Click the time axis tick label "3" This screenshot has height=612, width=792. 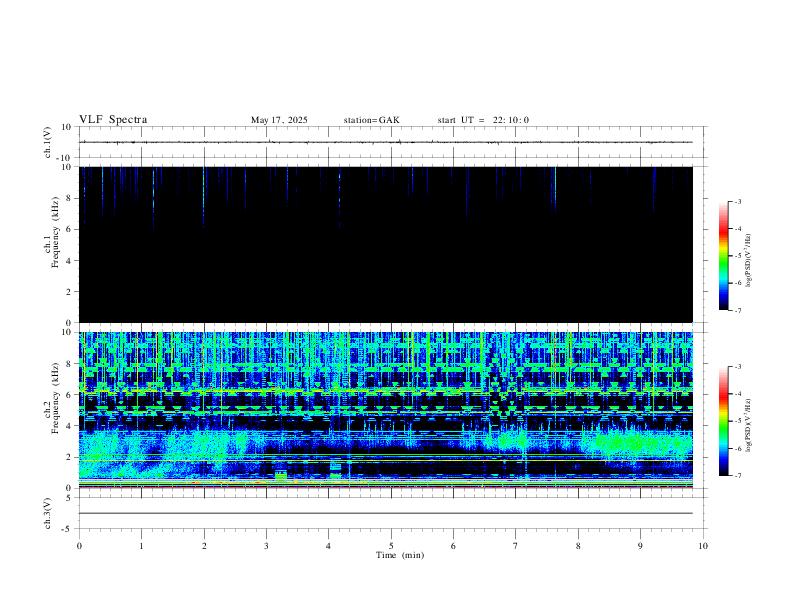click(x=266, y=546)
